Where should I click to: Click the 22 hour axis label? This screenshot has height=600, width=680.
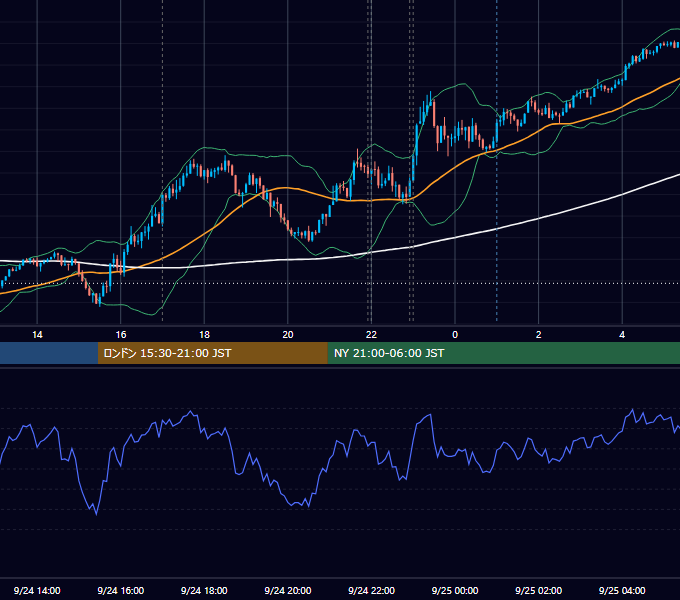[x=371, y=335]
